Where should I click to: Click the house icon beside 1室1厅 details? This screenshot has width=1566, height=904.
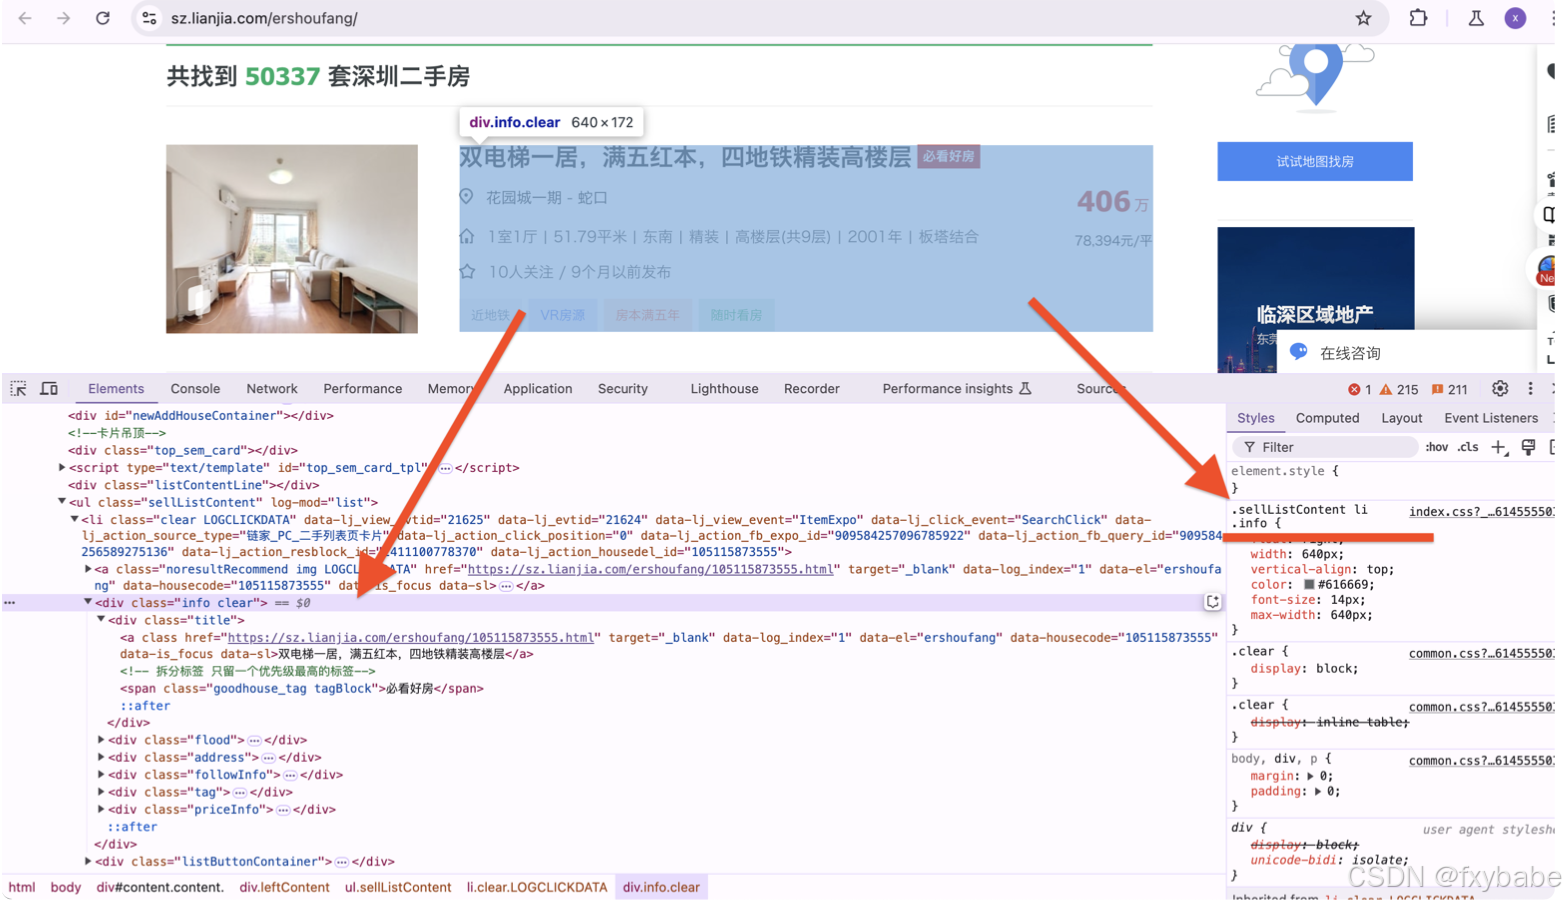tap(467, 236)
